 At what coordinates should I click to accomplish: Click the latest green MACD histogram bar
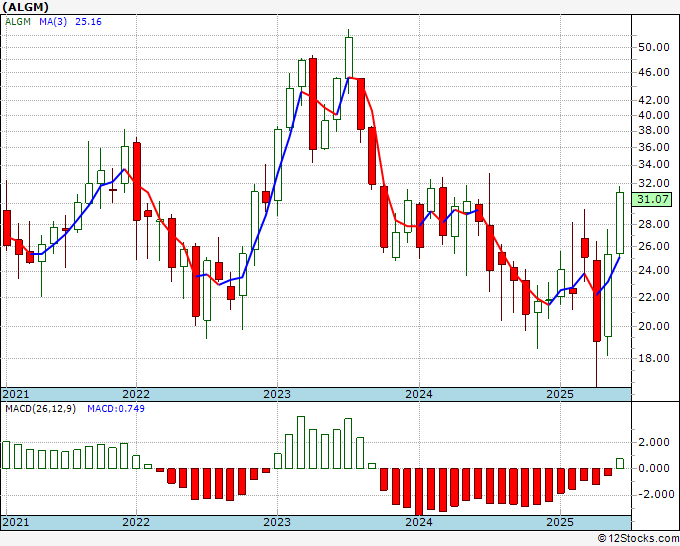[x=620, y=464]
